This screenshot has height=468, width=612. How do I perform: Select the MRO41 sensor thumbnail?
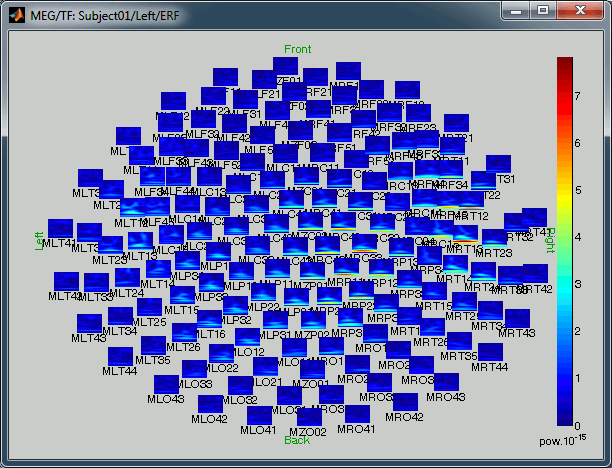pyautogui.click(x=356, y=415)
